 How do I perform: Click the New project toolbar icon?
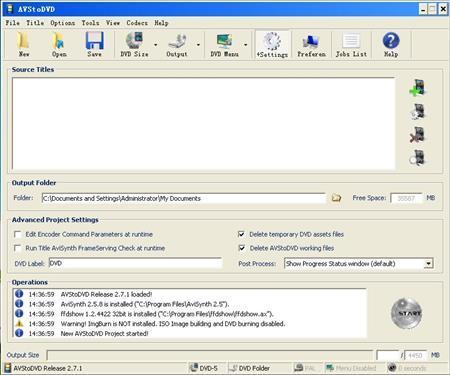(x=23, y=45)
